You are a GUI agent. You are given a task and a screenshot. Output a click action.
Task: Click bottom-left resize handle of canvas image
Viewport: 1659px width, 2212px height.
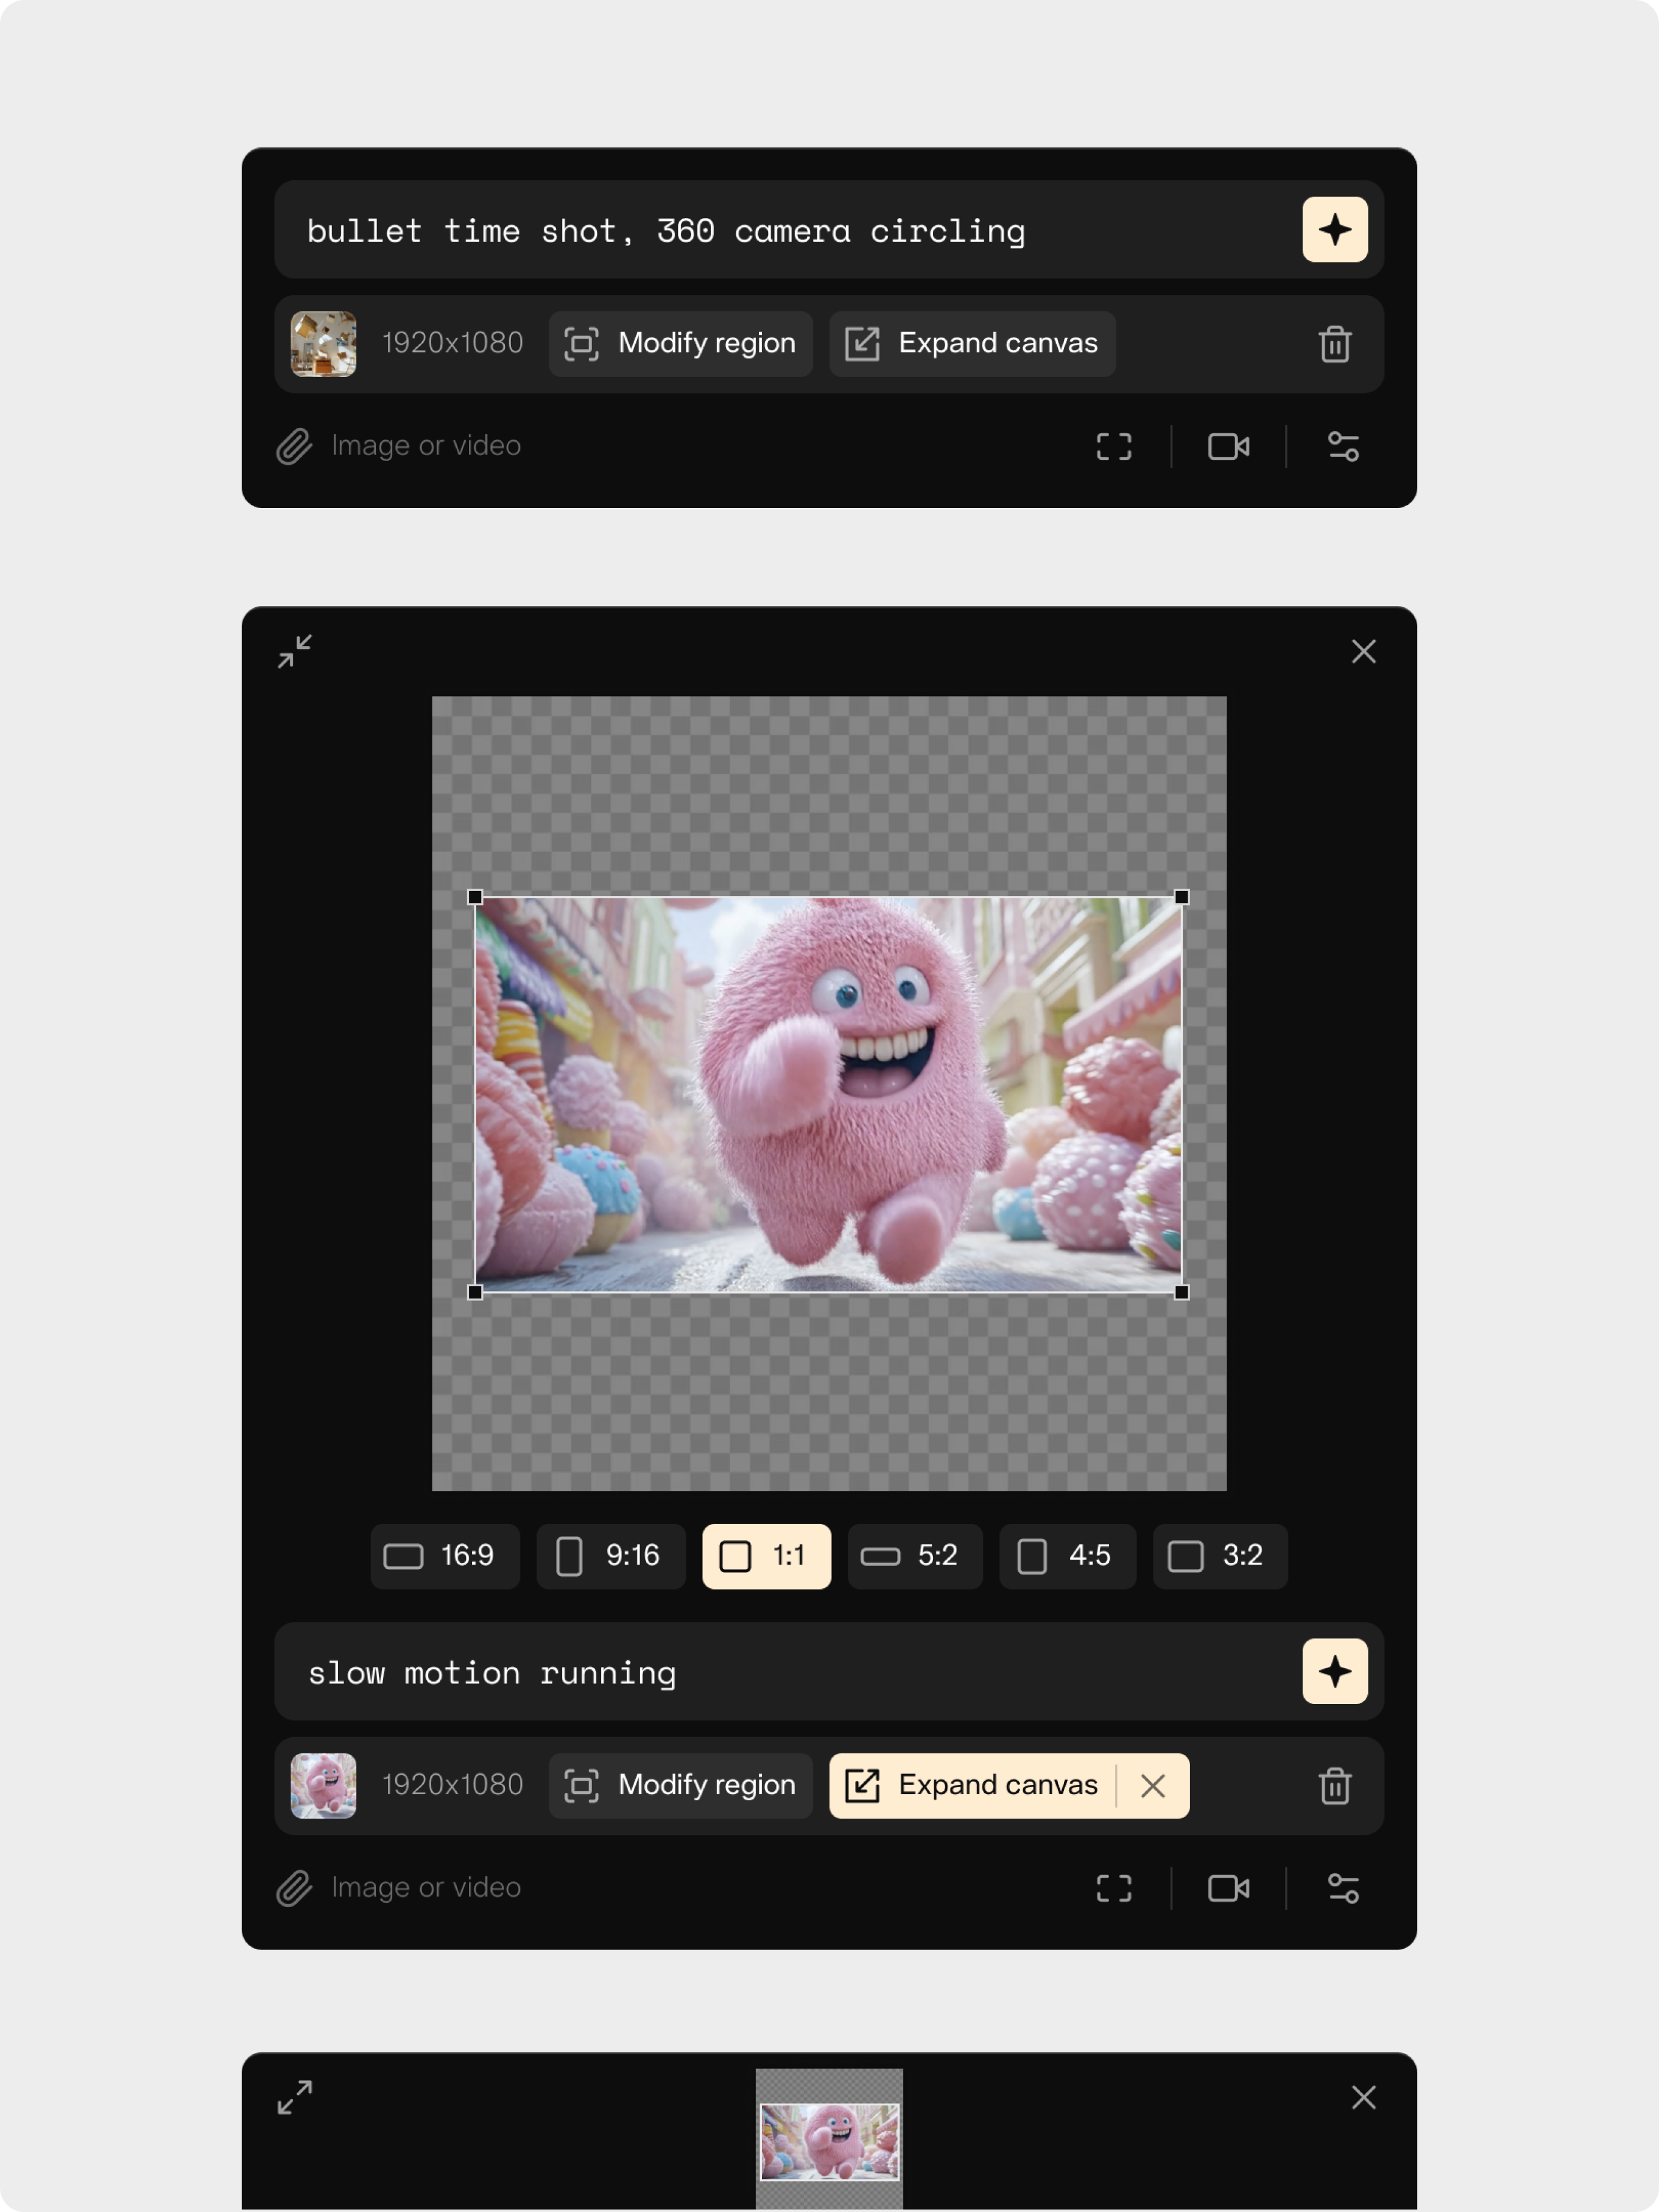coord(475,1292)
